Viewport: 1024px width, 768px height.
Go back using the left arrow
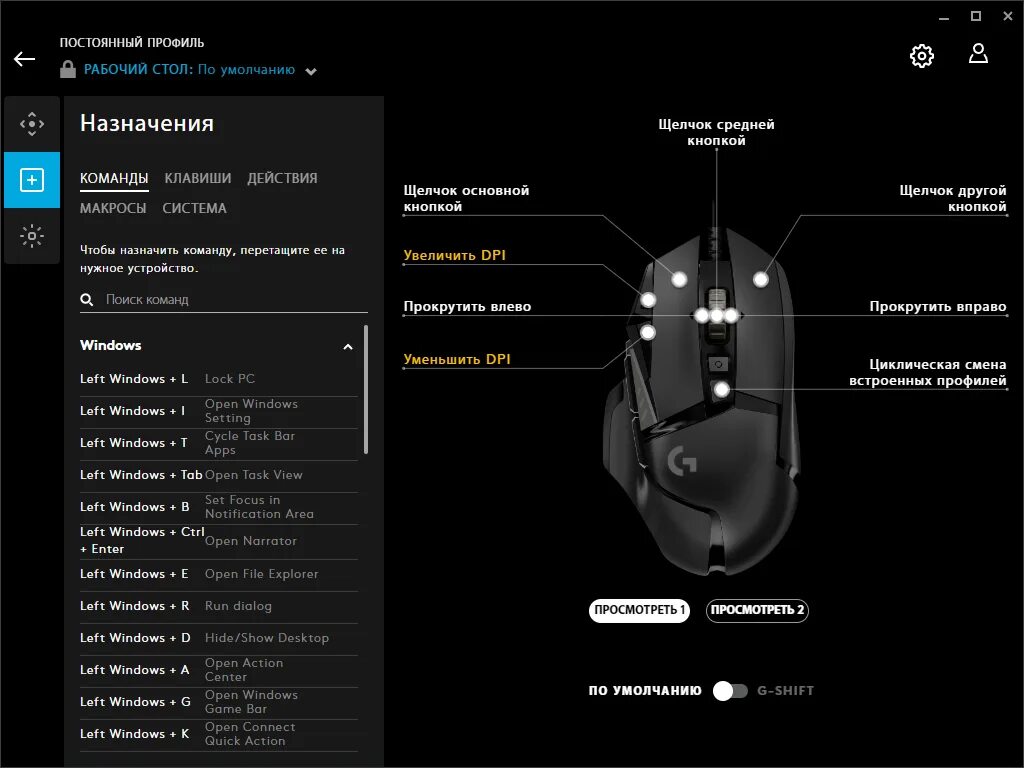click(x=24, y=59)
